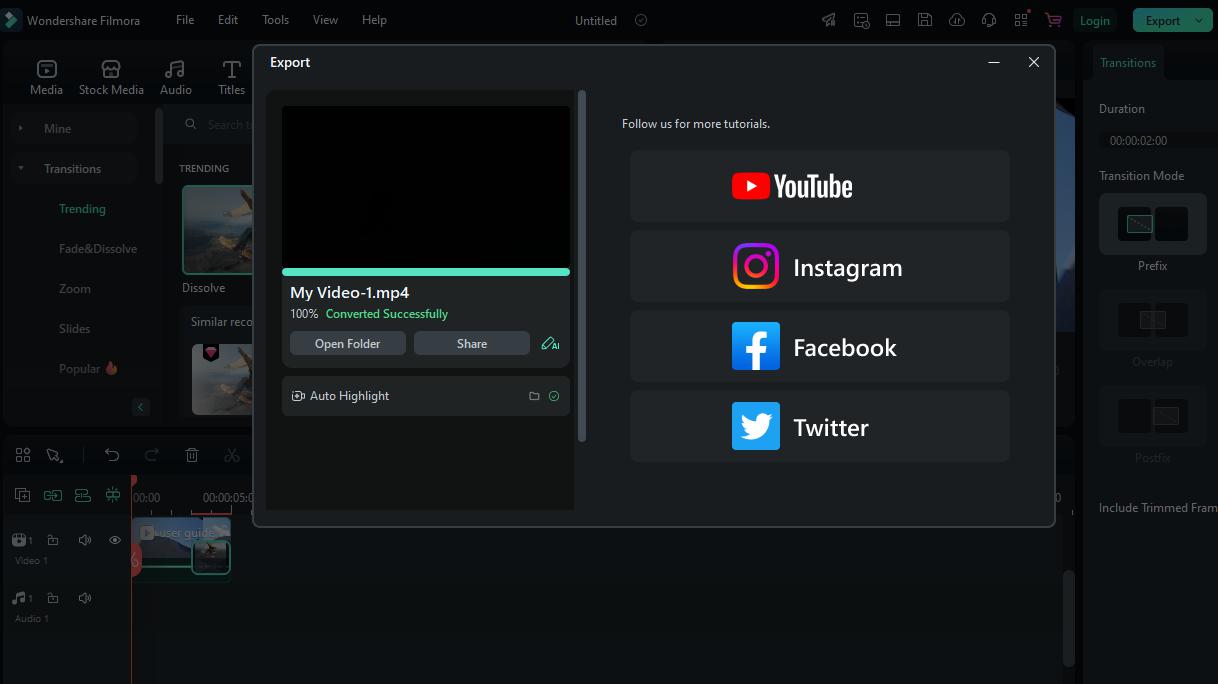
Task: Click the Login button
Action: point(1094,20)
